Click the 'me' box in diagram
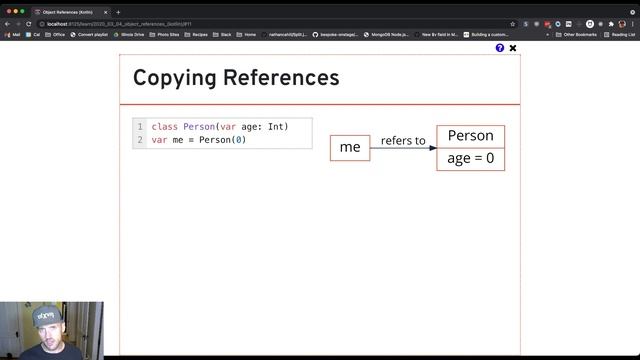The image size is (640, 360). coord(350,148)
